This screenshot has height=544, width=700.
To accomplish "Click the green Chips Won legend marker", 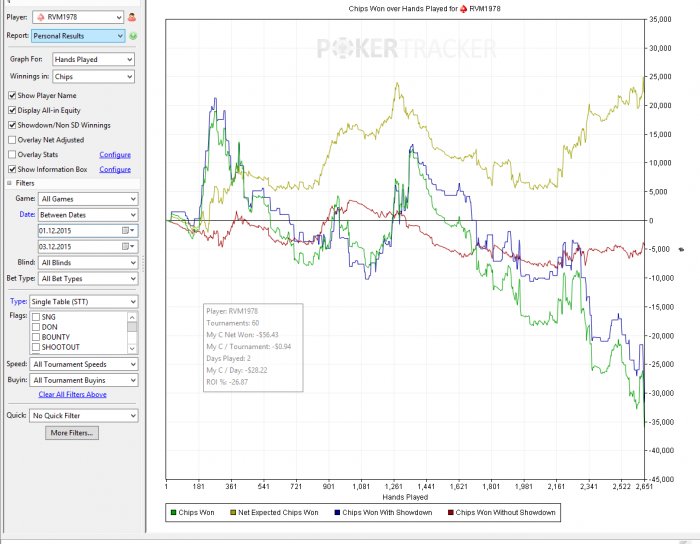I will [x=173, y=513].
